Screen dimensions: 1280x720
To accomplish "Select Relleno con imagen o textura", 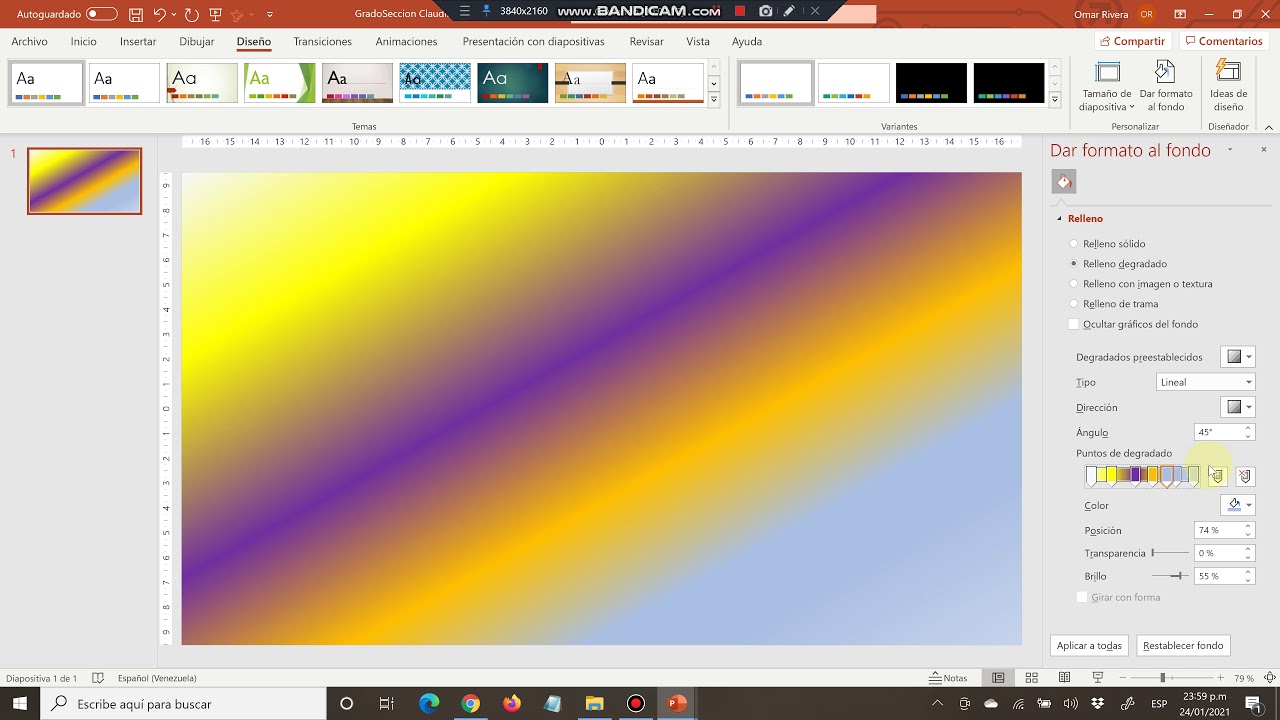I will point(1141,284).
